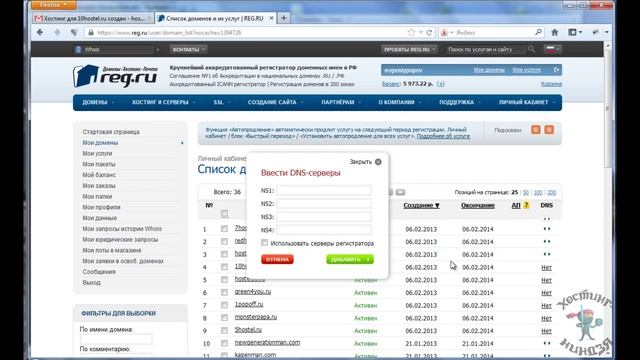The height and width of the screenshot is (360, 640).
Task: Open the language flag dropdown
Action: (553, 49)
